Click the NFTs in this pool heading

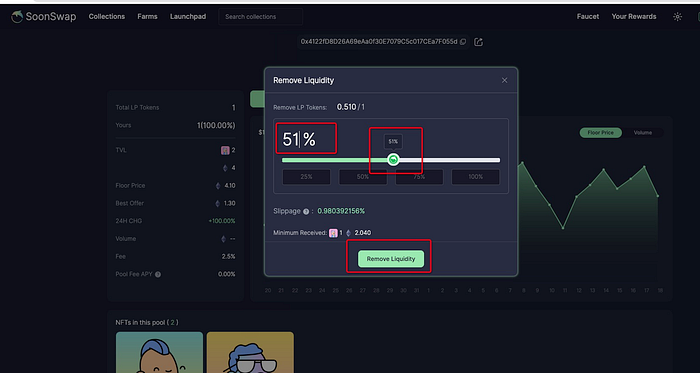(x=147, y=322)
